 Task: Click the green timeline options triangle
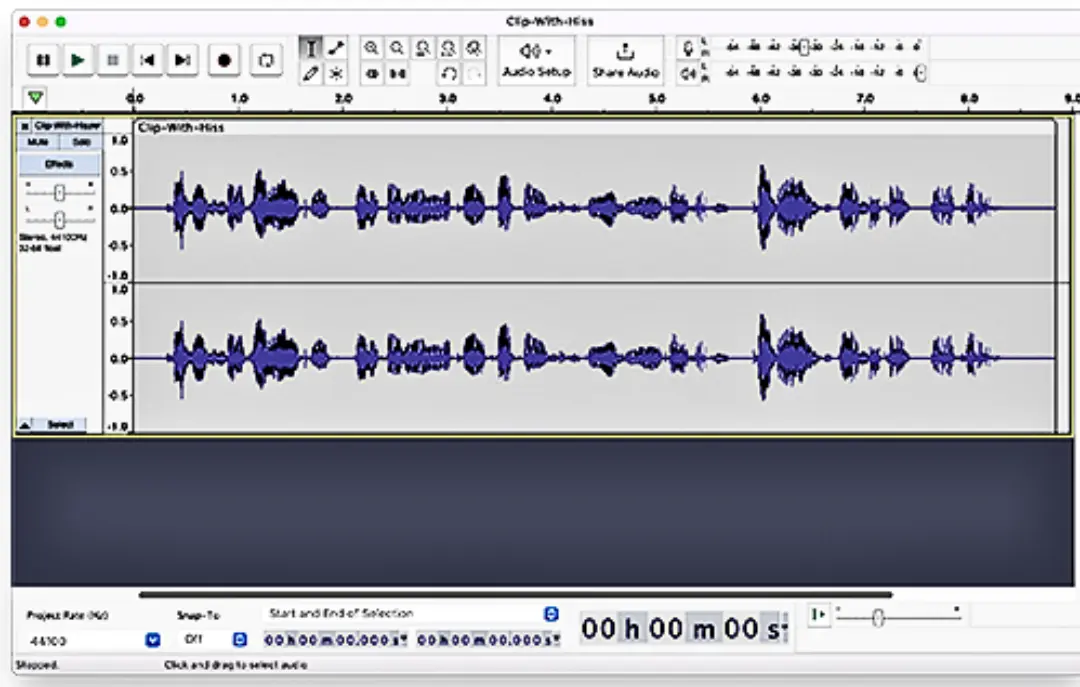(x=35, y=98)
